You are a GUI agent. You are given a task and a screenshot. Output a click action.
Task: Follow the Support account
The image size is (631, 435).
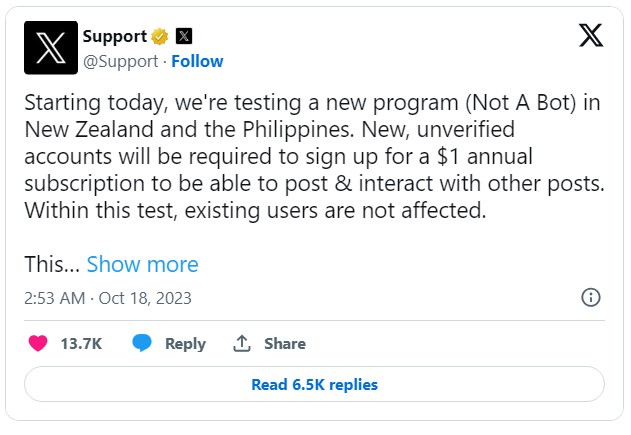click(197, 61)
